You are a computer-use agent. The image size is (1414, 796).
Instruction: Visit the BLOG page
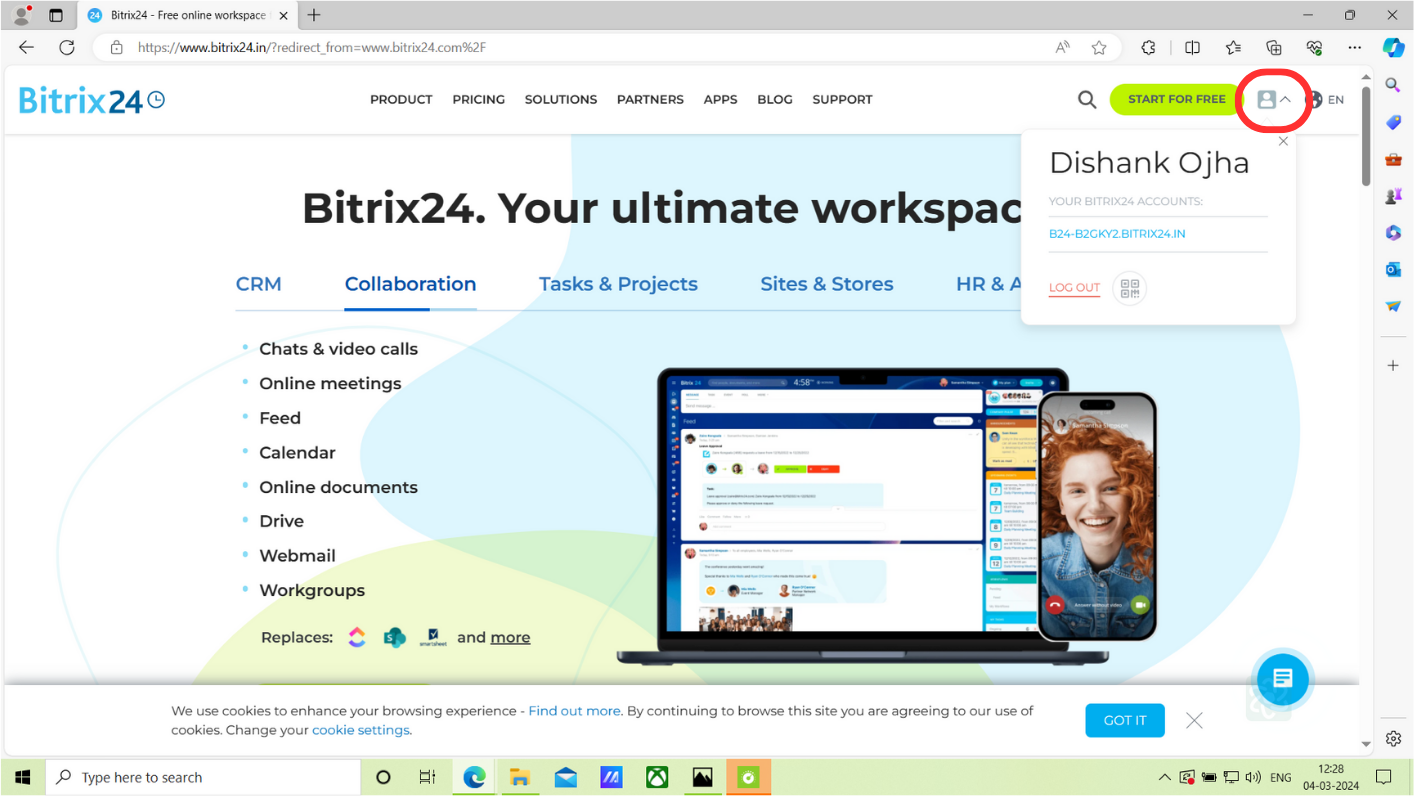(x=775, y=99)
